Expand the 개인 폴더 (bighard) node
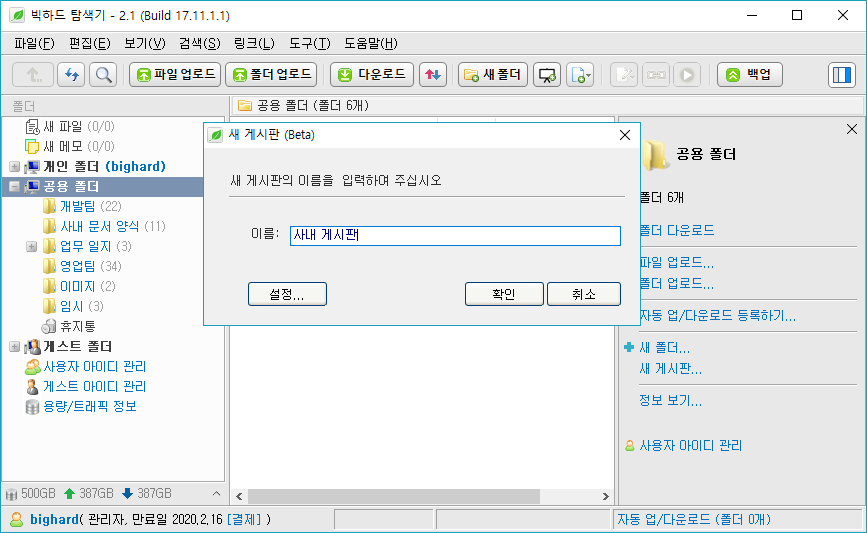 pos(15,166)
